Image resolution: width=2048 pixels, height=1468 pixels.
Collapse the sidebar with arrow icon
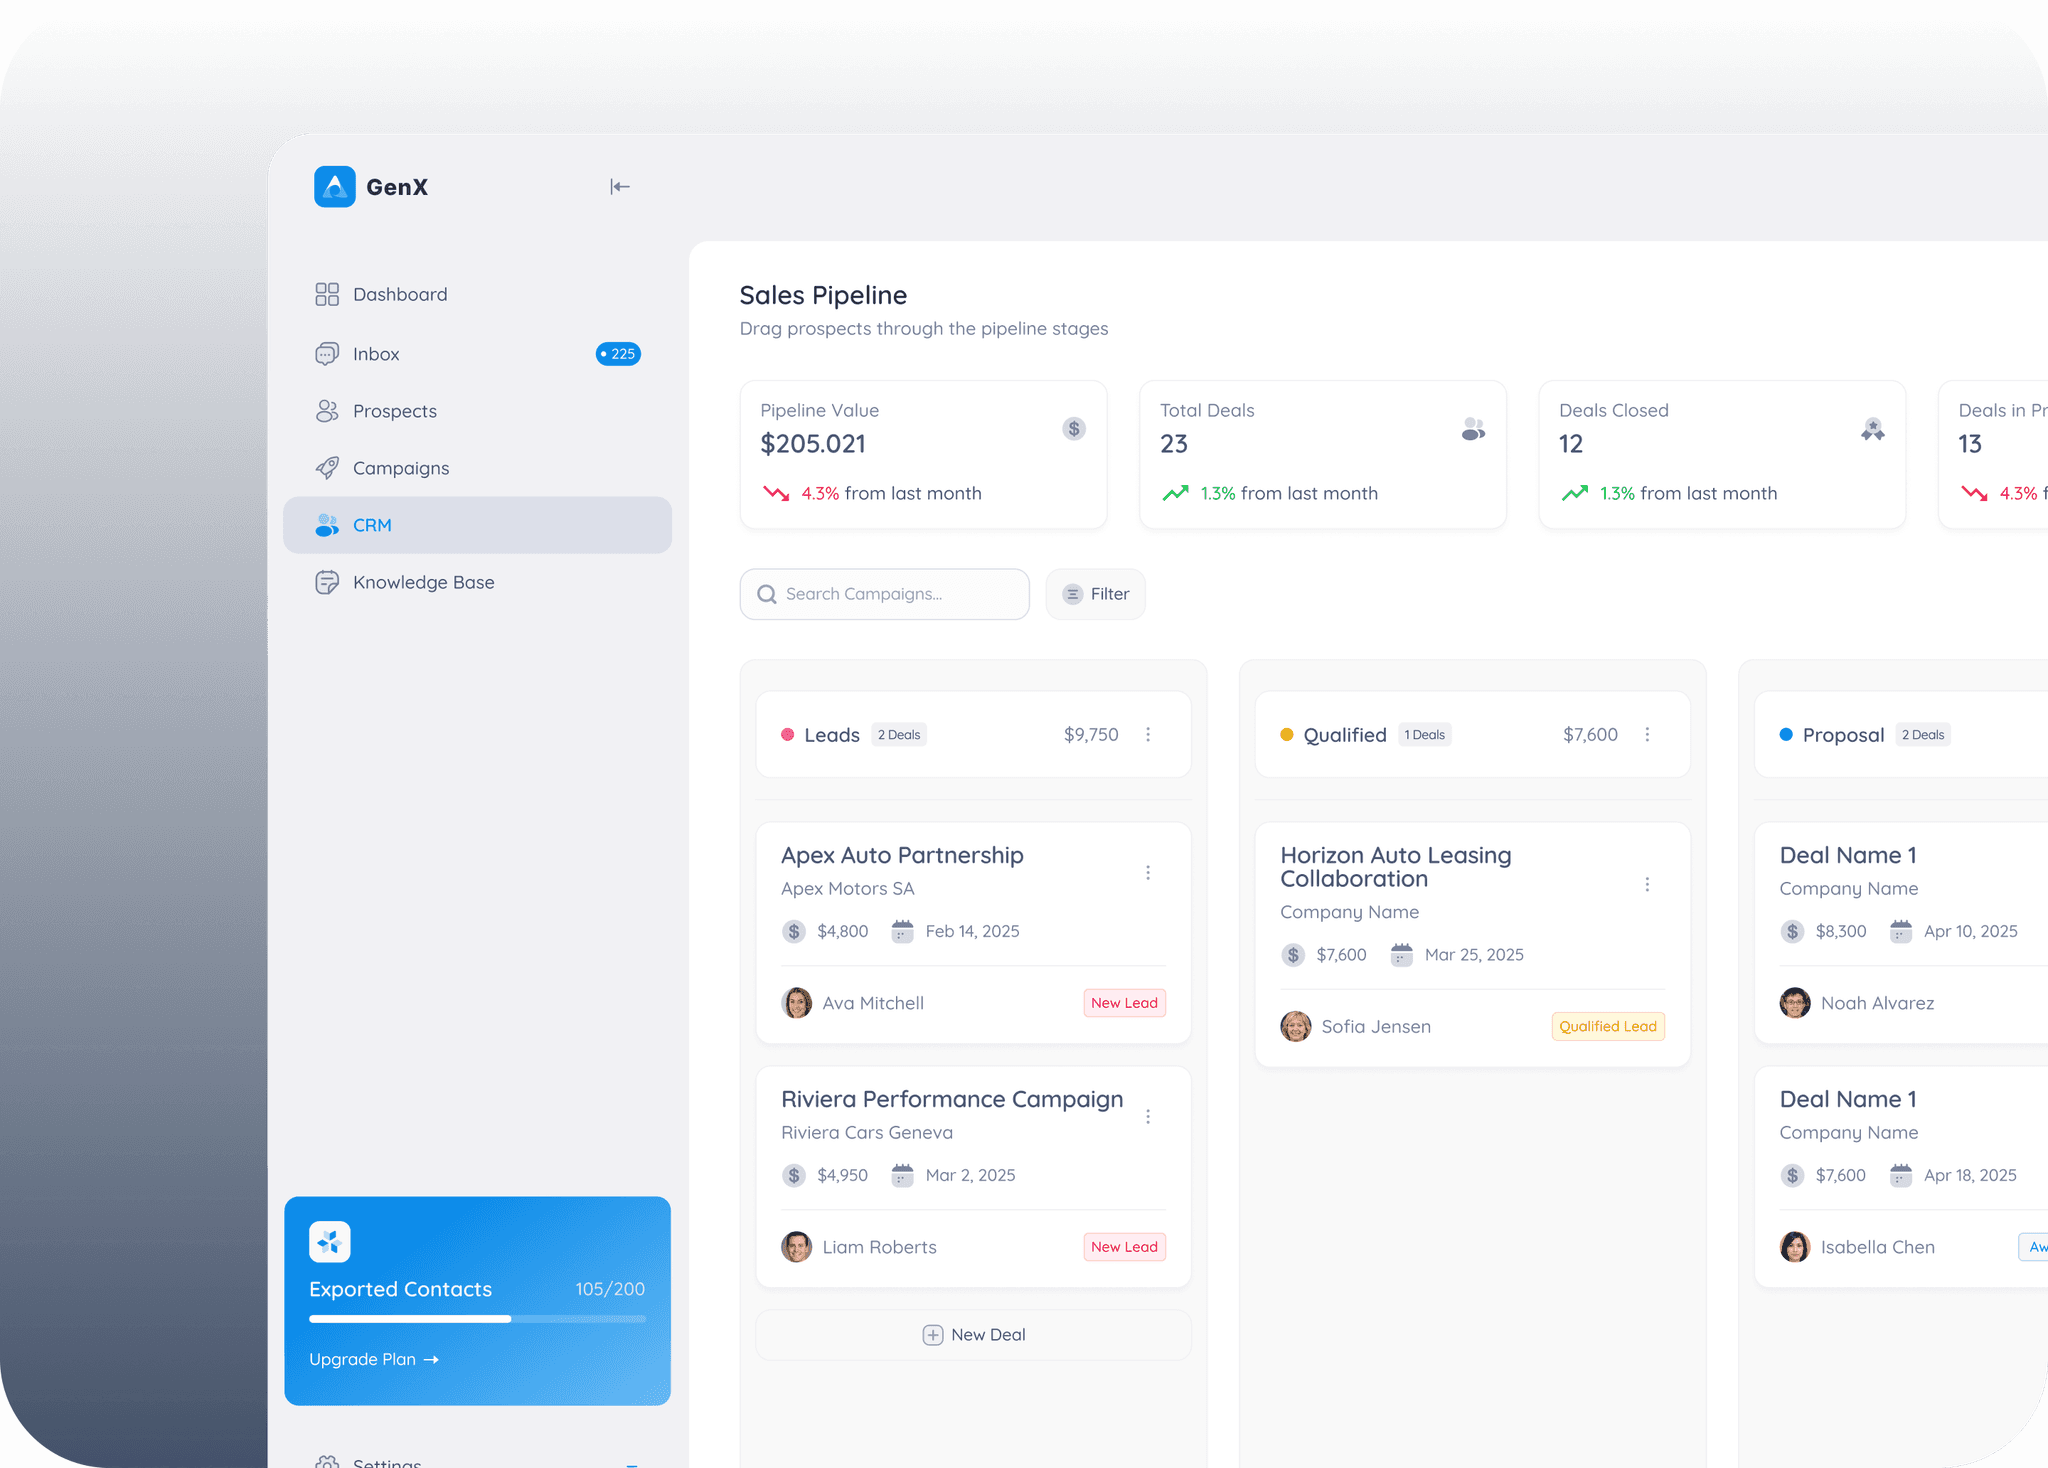(x=619, y=187)
